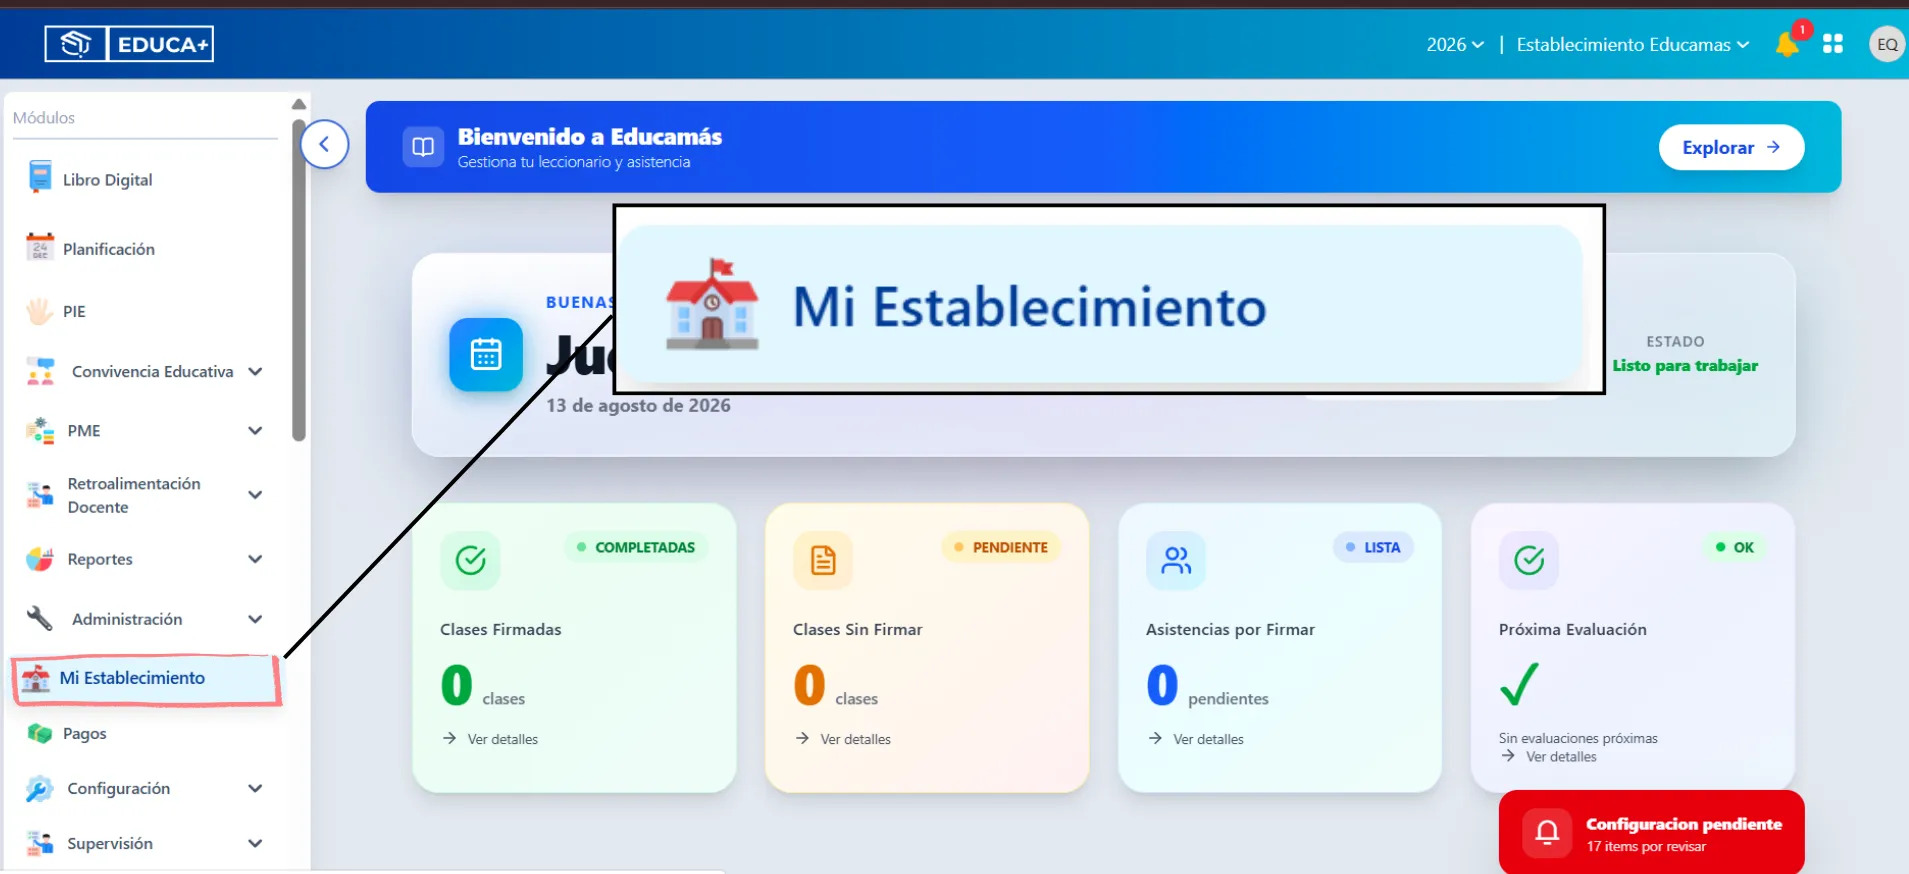Click the Pagos money icon
Image resolution: width=1909 pixels, height=874 pixels.
(x=40, y=733)
